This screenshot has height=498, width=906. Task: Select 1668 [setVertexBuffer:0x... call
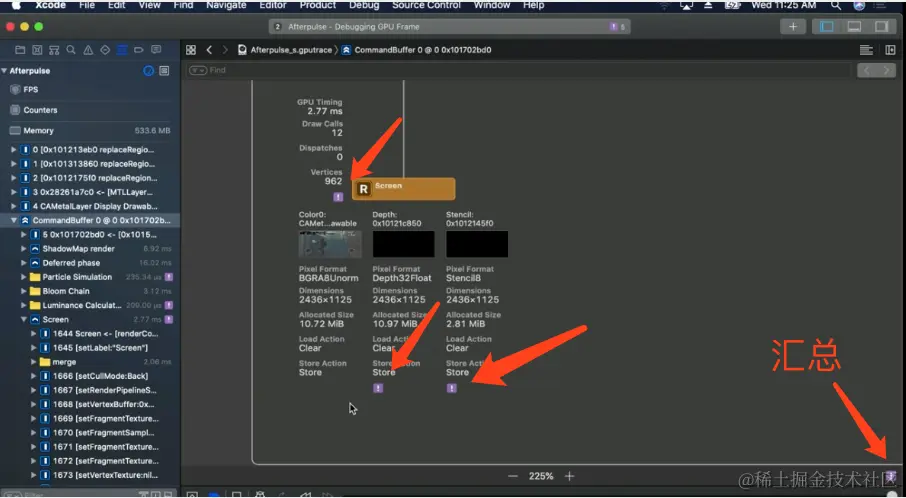coord(90,404)
